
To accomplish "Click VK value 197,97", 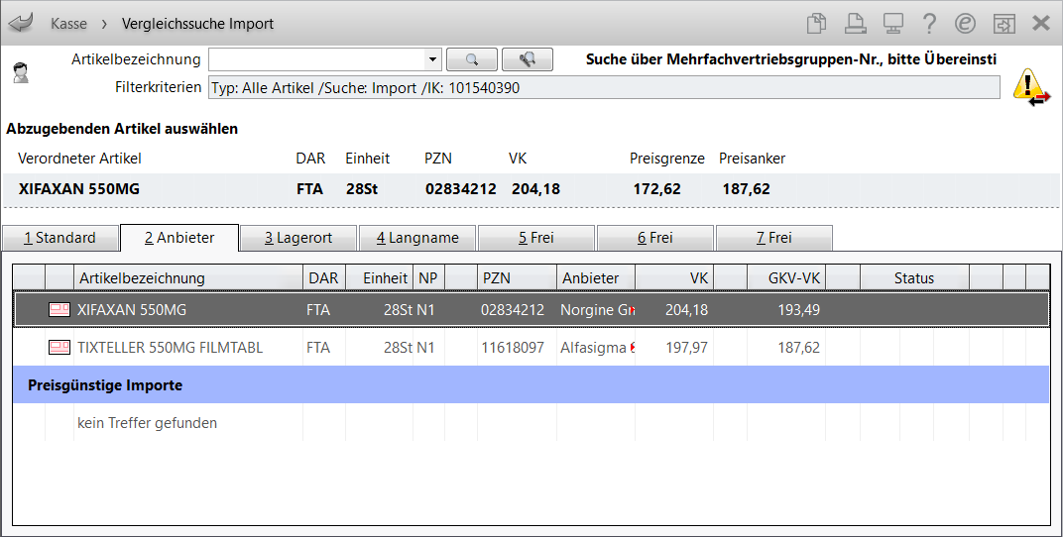I will pos(686,348).
